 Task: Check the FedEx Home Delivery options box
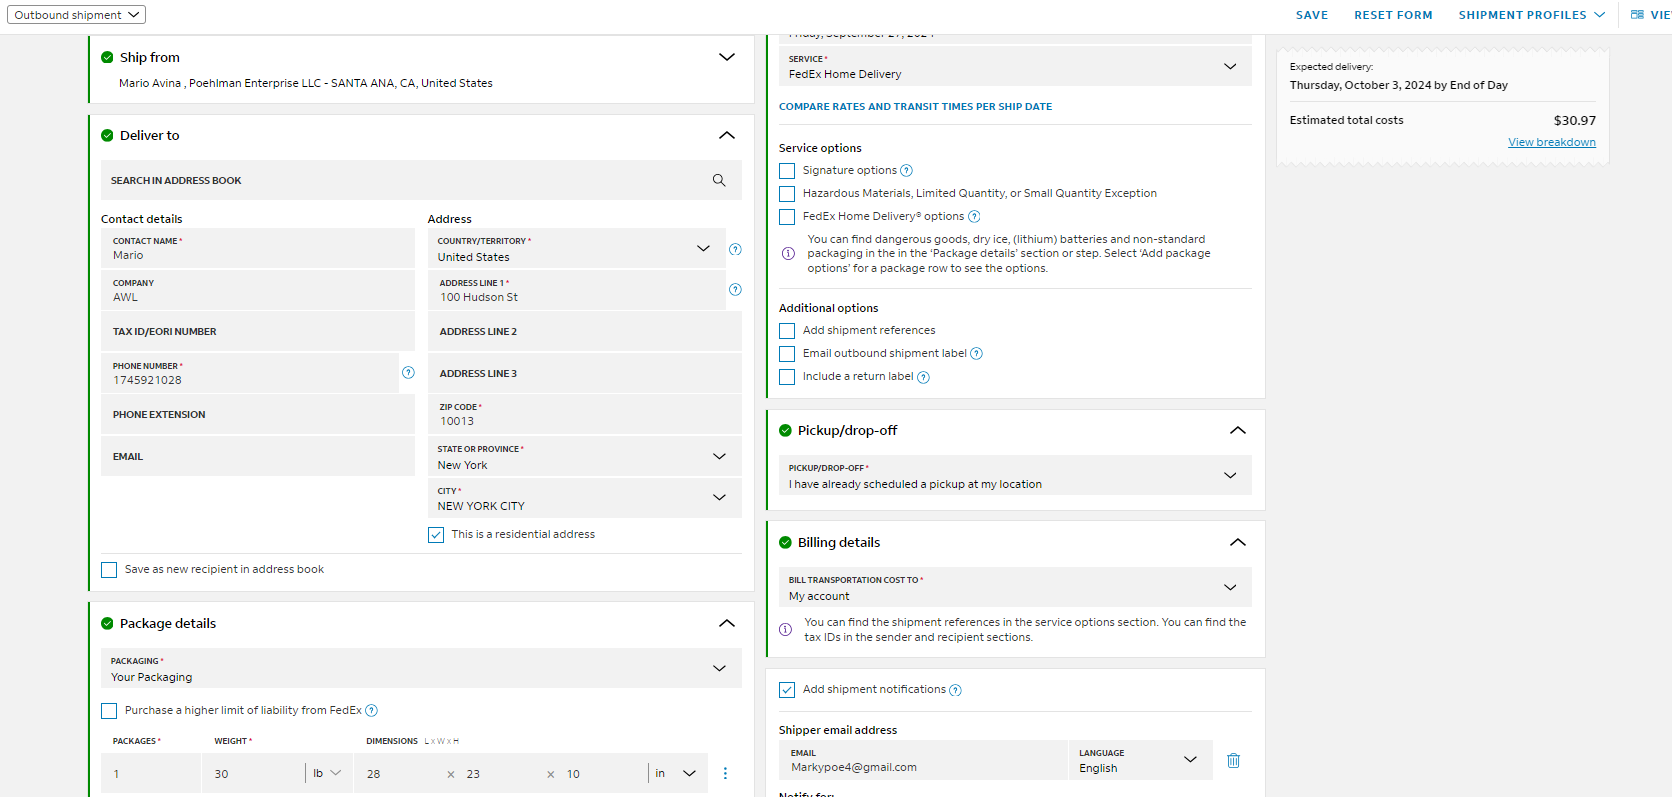coord(787,217)
